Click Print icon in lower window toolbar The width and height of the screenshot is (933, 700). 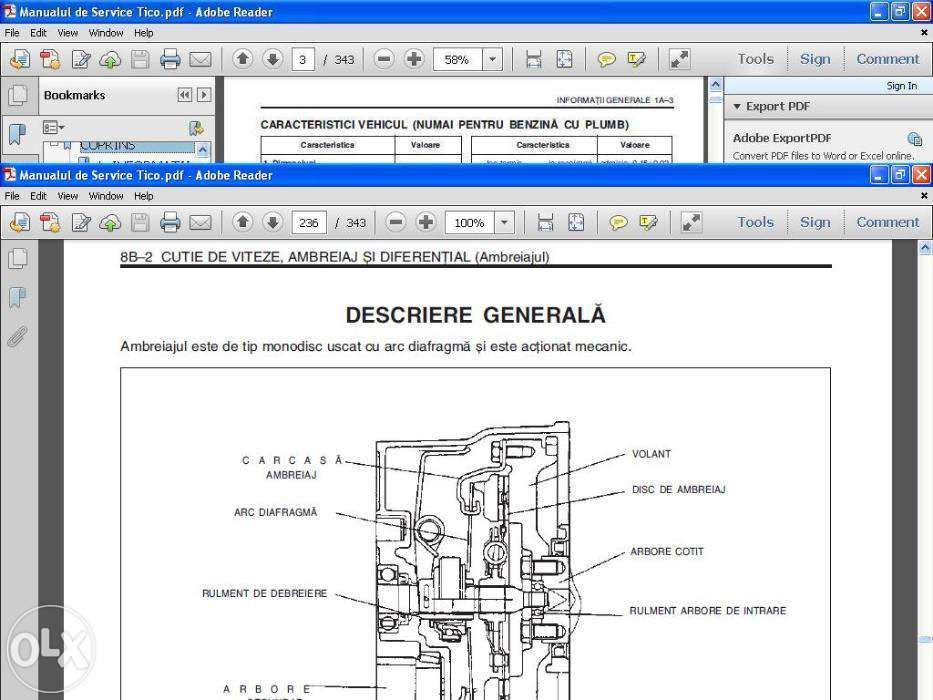pos(170,223)
